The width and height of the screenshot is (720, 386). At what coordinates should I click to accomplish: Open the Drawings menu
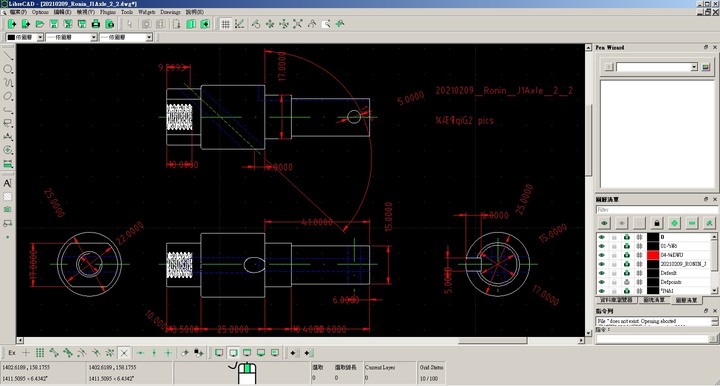170,12
